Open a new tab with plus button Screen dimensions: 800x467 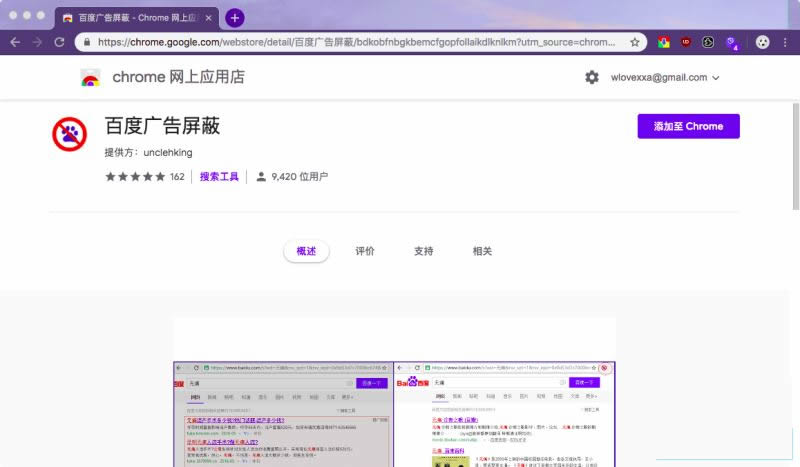[x=235, y=18]
